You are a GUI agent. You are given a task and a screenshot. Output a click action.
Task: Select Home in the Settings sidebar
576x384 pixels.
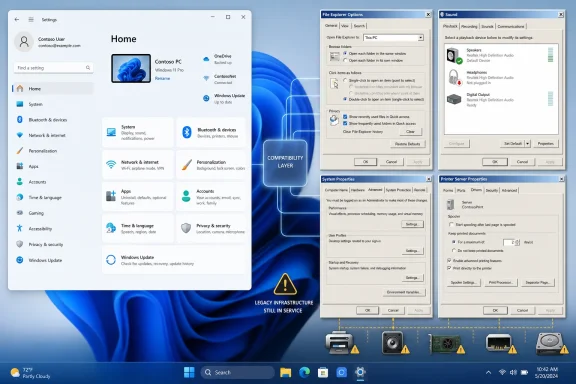[53, 89]
